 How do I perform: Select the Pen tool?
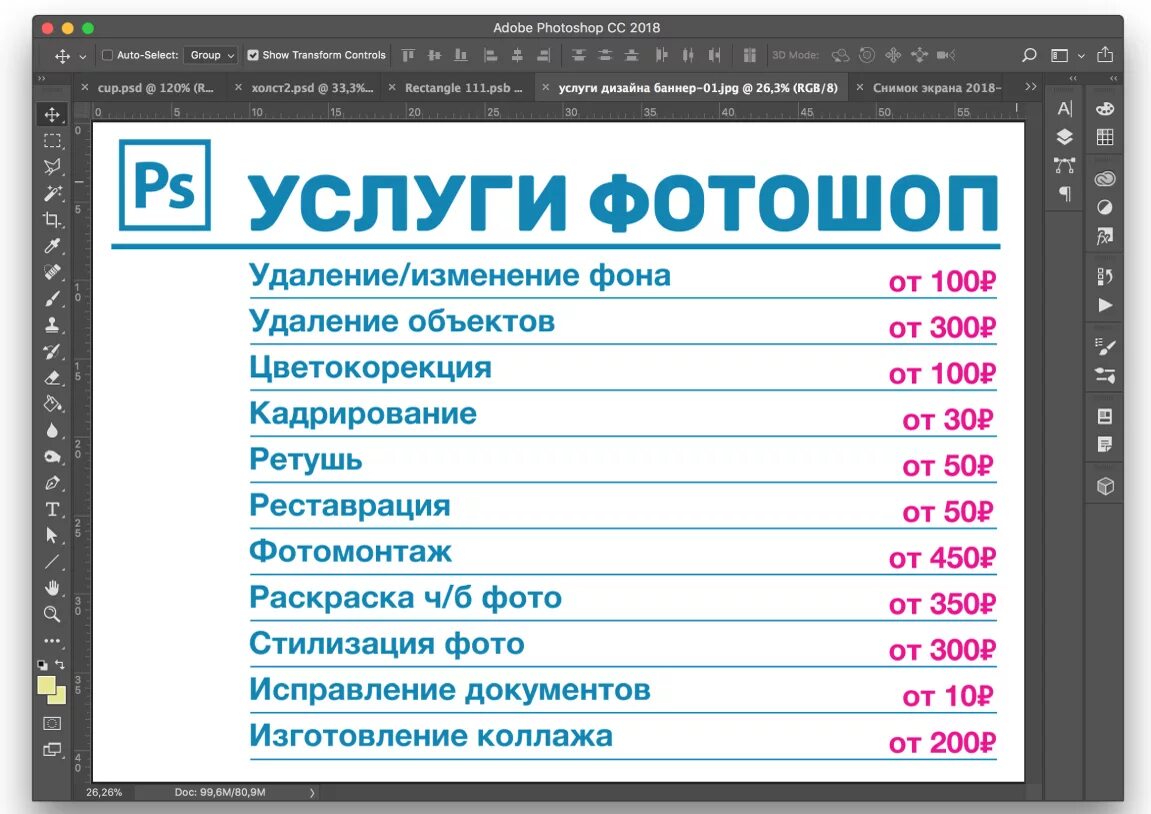click(x=52, y=483)
